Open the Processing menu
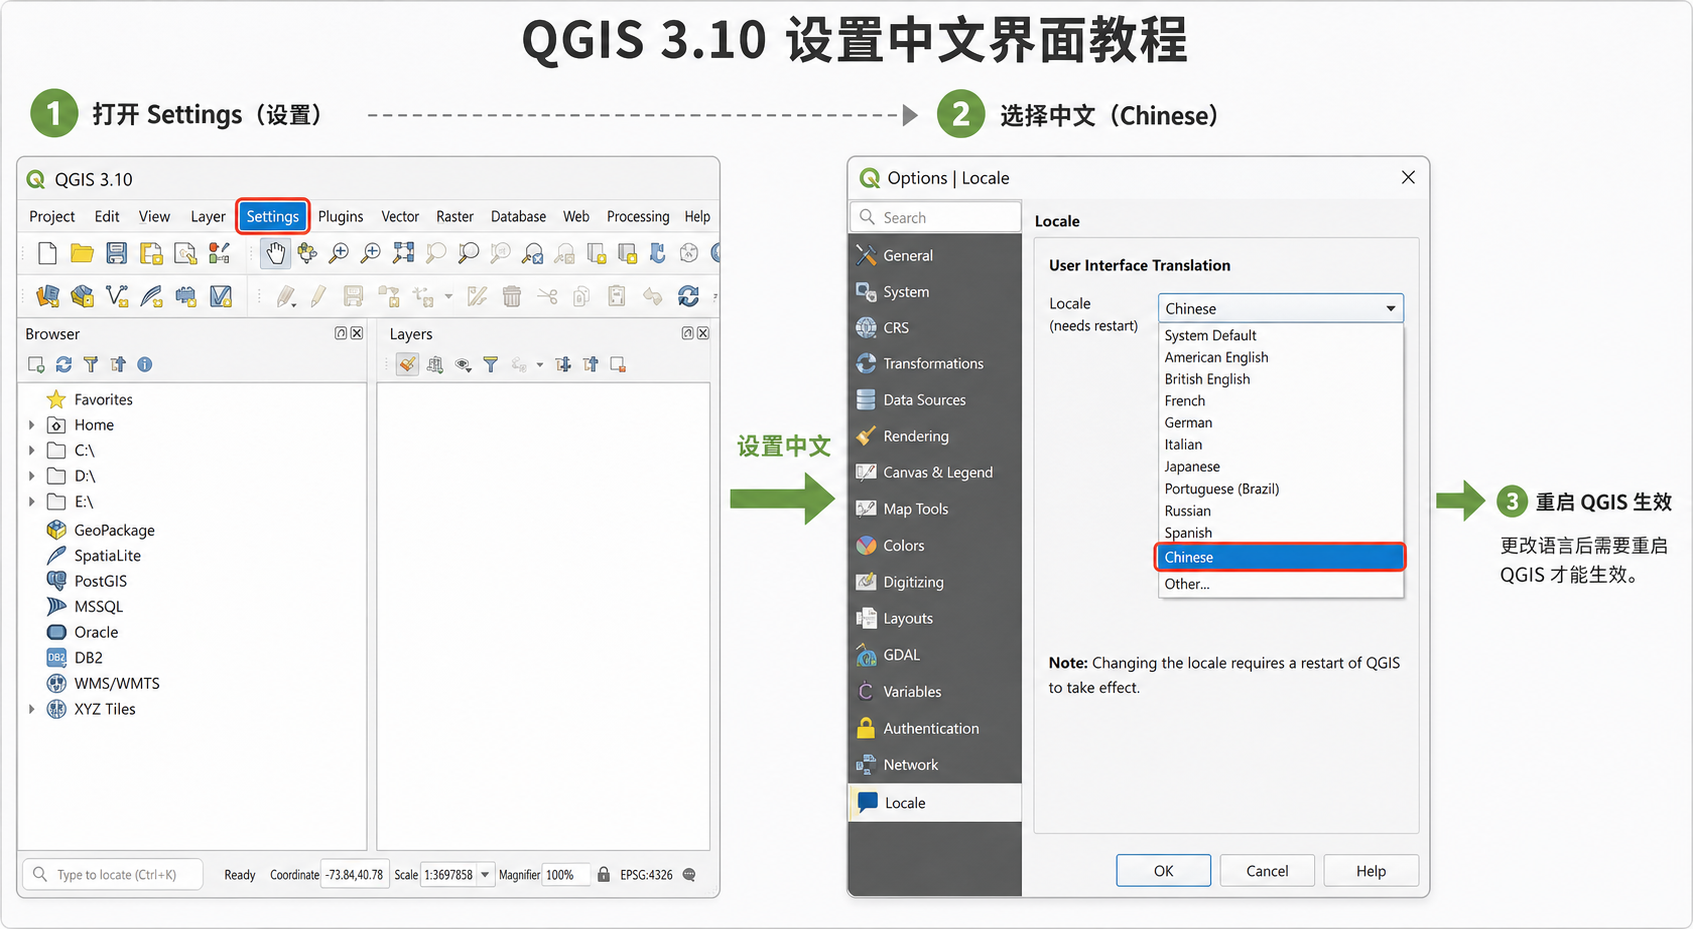The width and height of the screenshot is (1693, 929). point(638,216)
